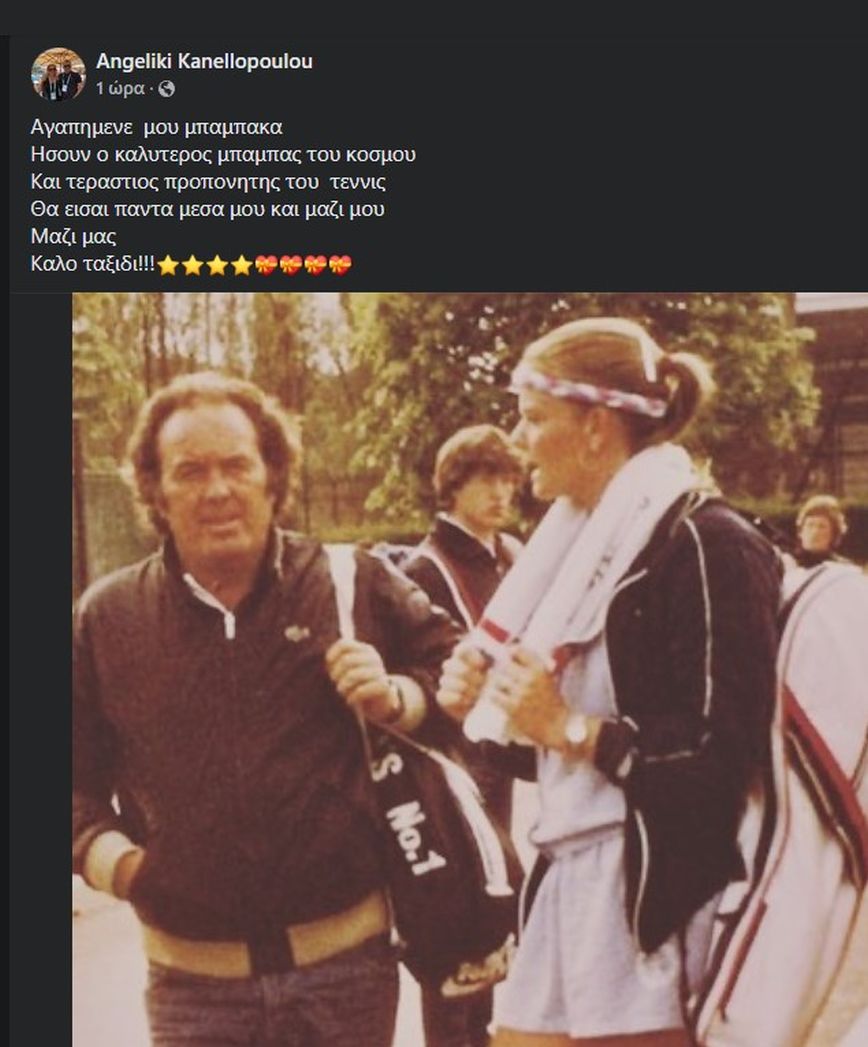The width and height of the screenshot is (868, 1047).
Task: Open Angeliki Kanellopoulou's profile picture
Action: tap(58, 74)
